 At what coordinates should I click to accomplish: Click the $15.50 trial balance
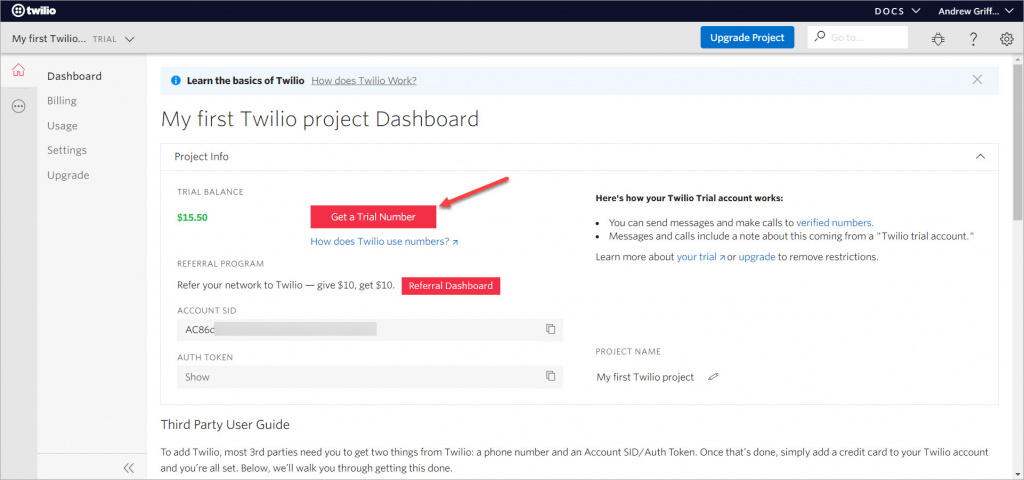coord(192,217)
